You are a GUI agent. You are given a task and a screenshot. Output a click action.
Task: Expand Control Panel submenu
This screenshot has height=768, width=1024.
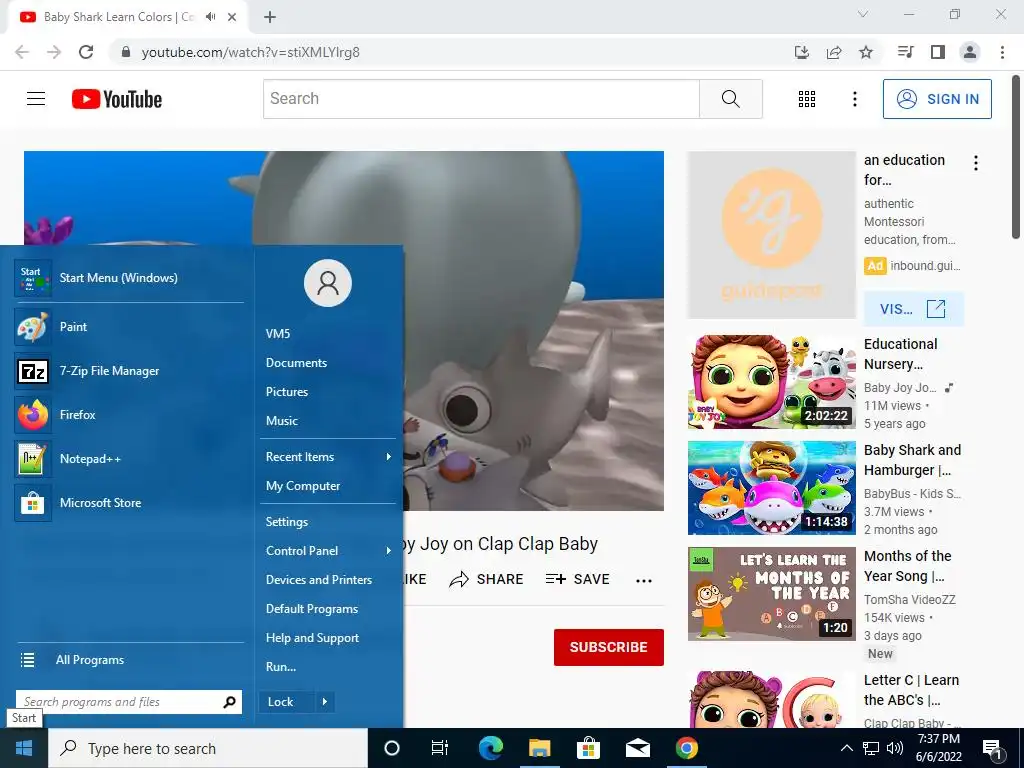[x=328, y=551]
